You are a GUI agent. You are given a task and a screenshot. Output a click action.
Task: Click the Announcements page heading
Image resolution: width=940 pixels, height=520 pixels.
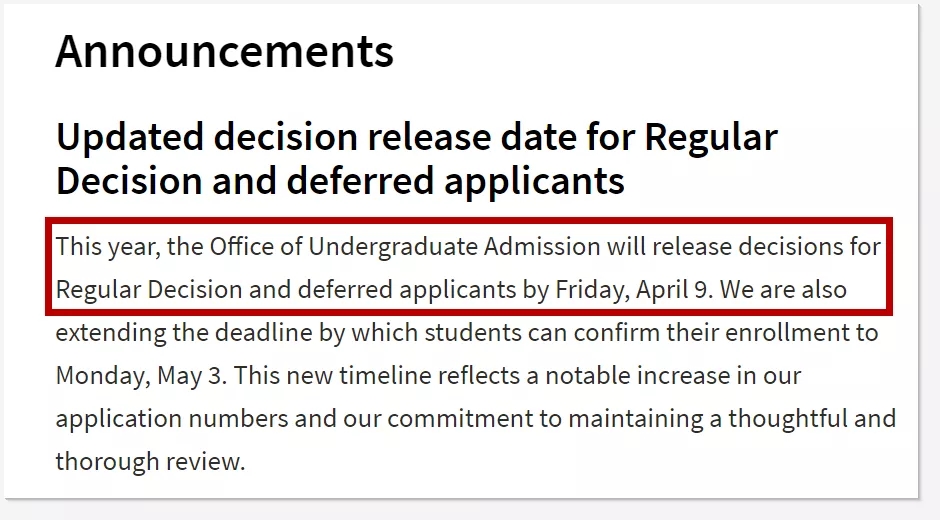[224, 51]
